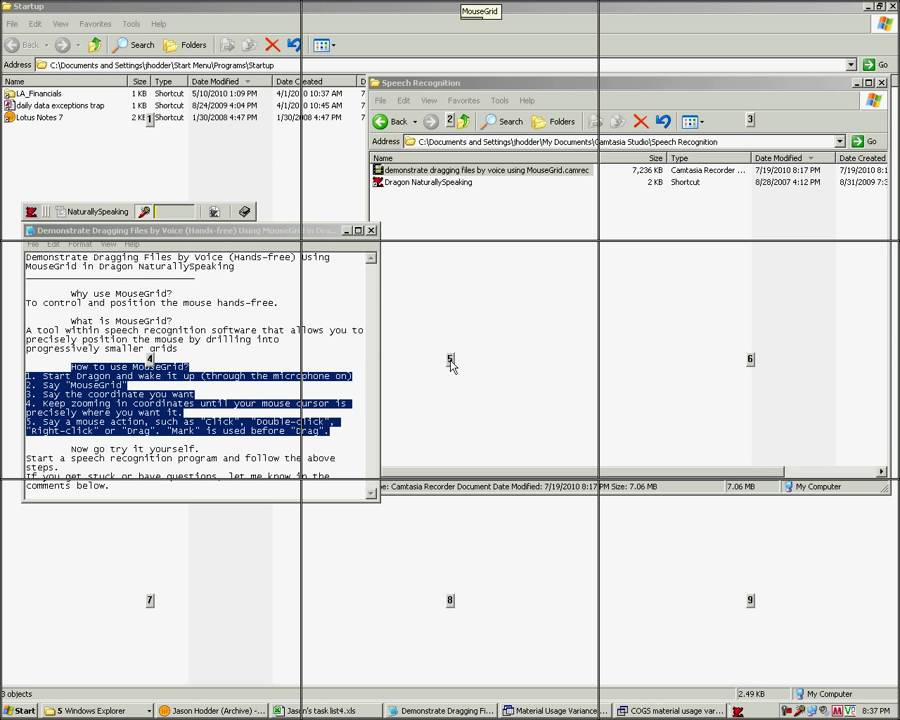The width and height of the screenshot is (900, 720).
Task: Open Edit menu in Speech Recognition window
Action: tap(404, 100)
